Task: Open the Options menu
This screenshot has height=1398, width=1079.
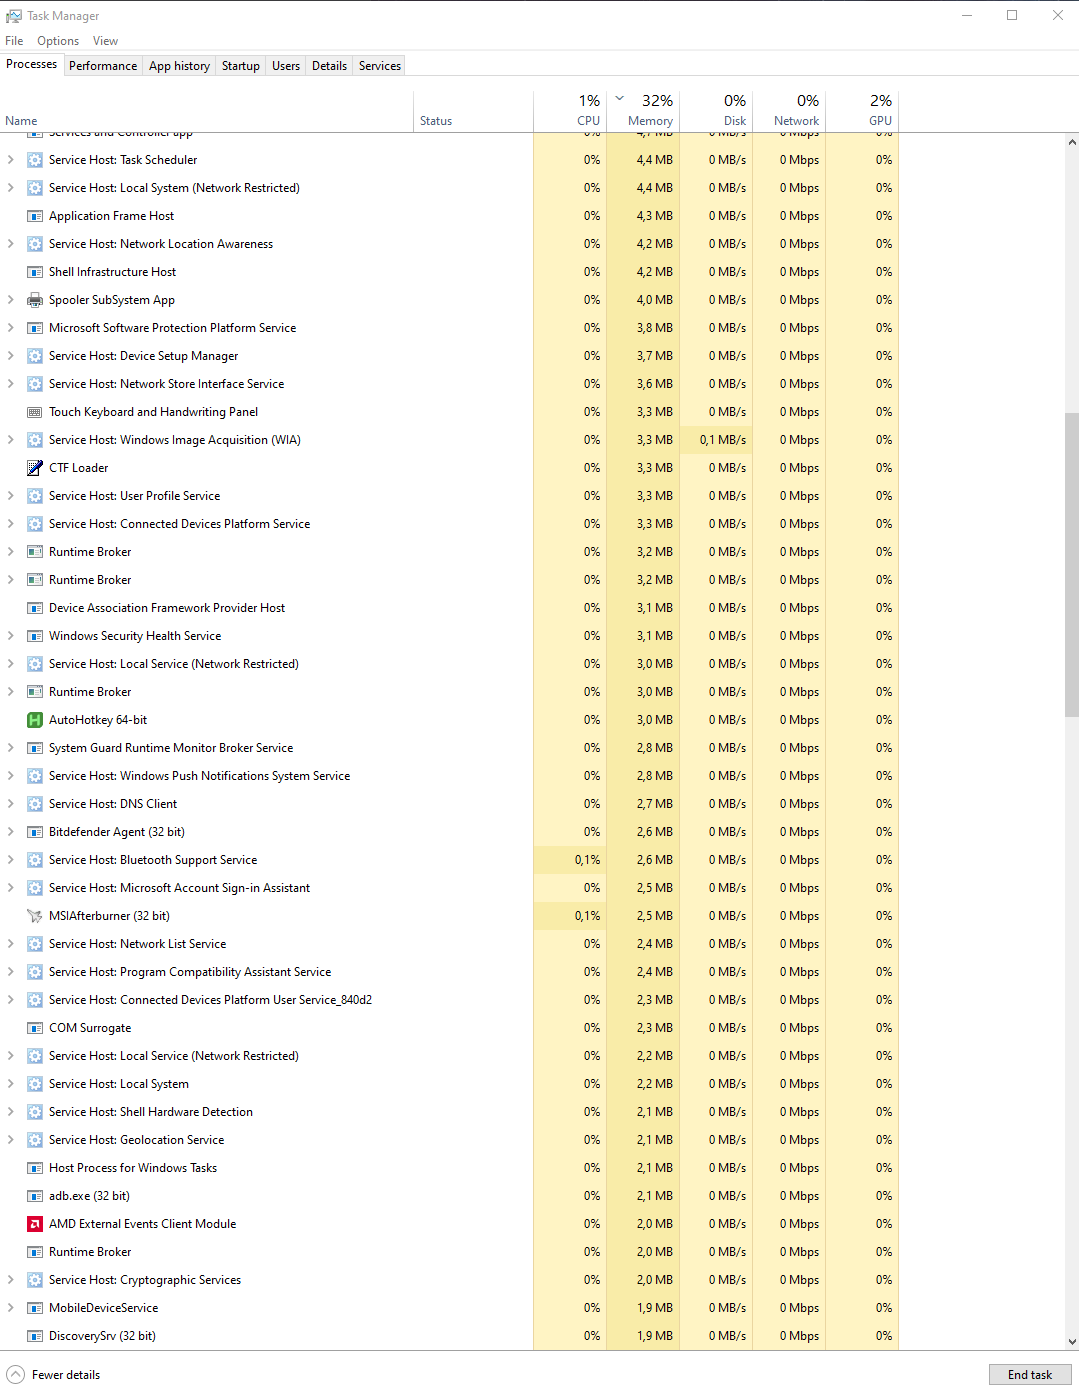Action: (58, 41)
